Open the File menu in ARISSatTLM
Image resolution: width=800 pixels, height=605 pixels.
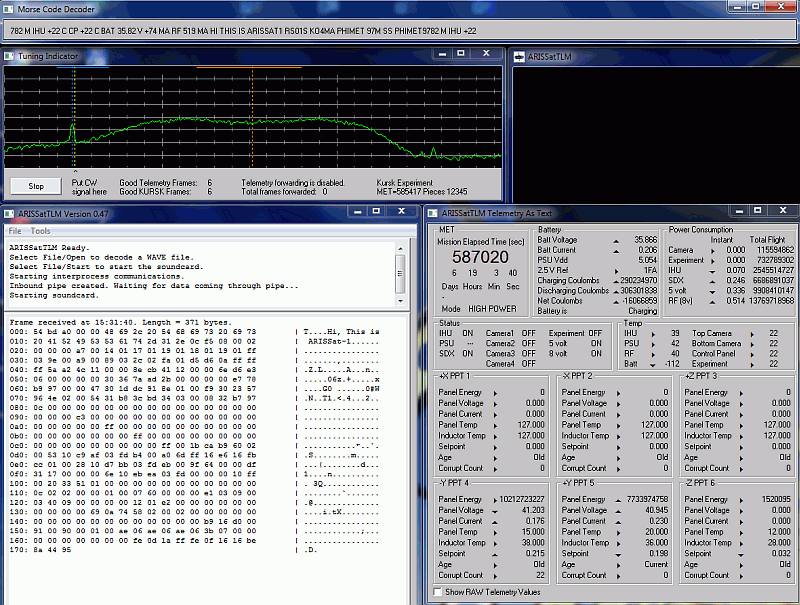click(15, 231)
